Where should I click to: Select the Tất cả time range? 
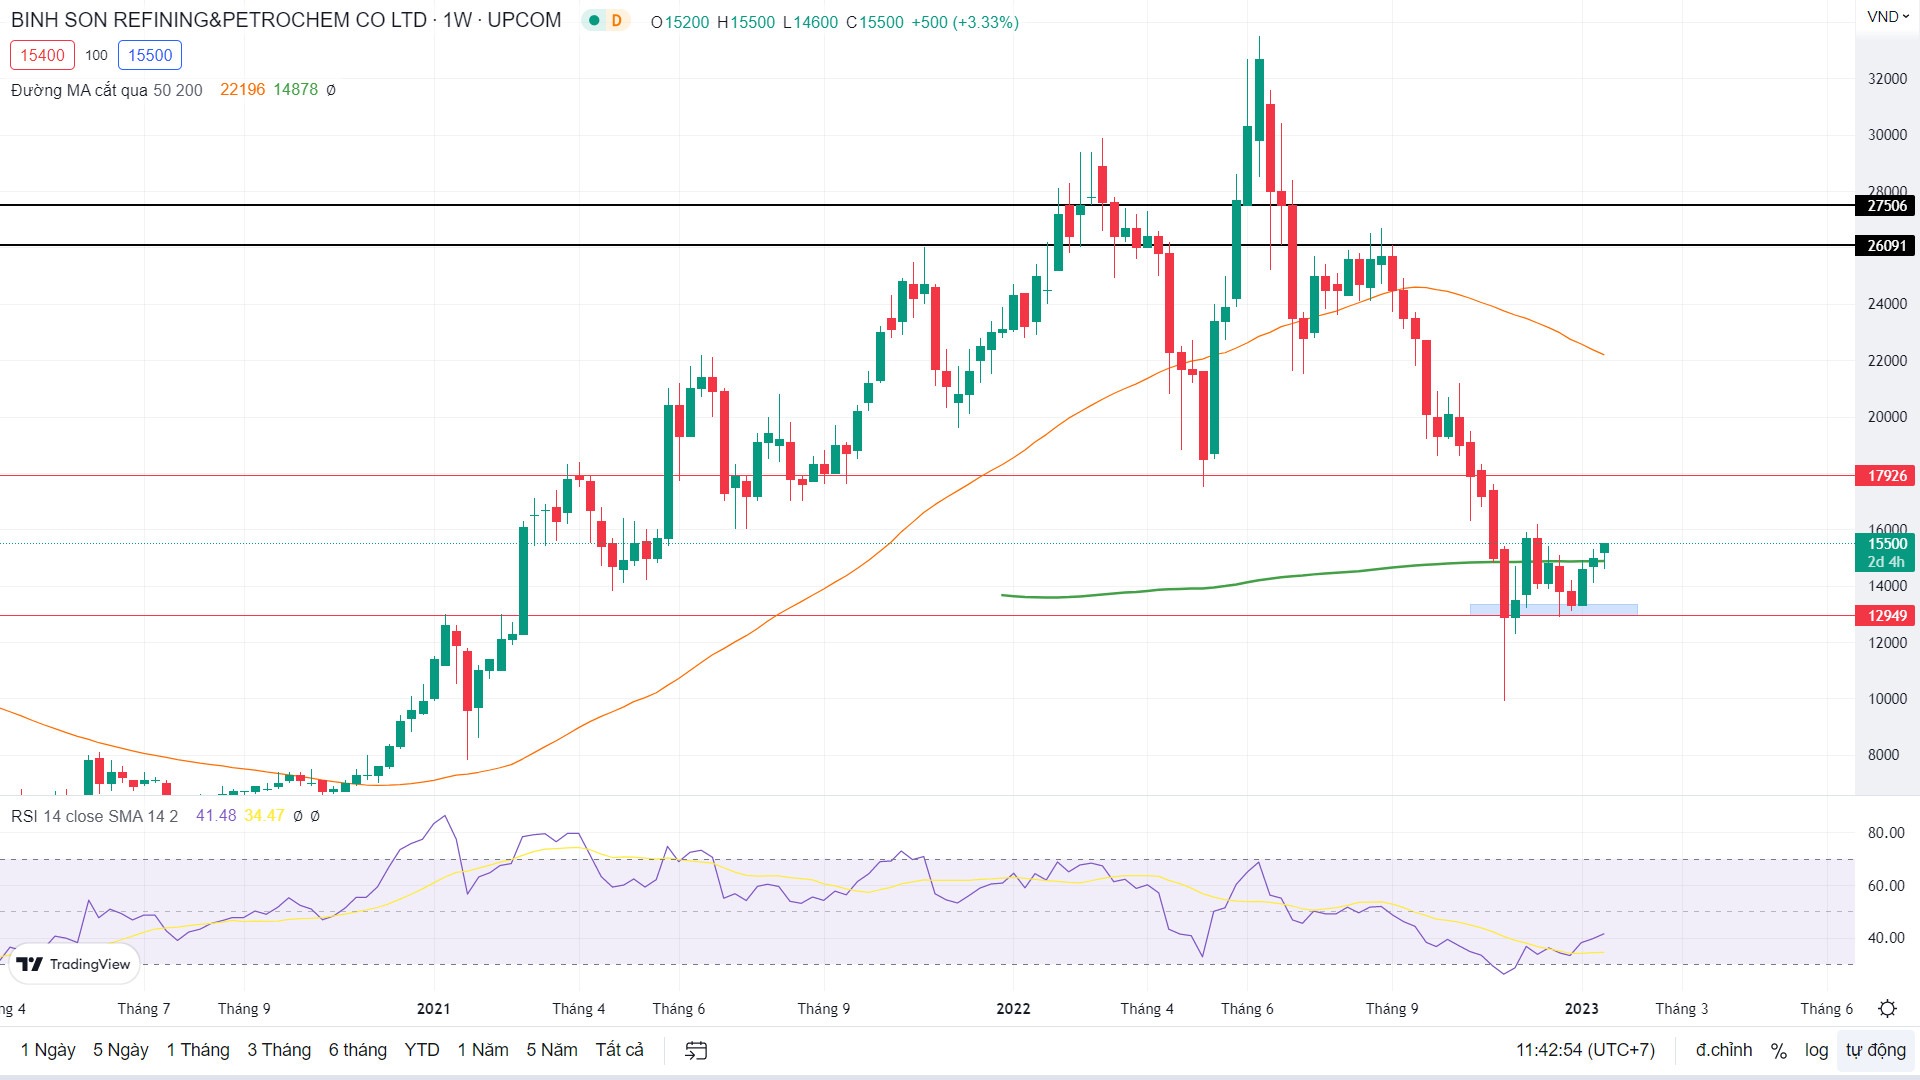pos(620,1050)
